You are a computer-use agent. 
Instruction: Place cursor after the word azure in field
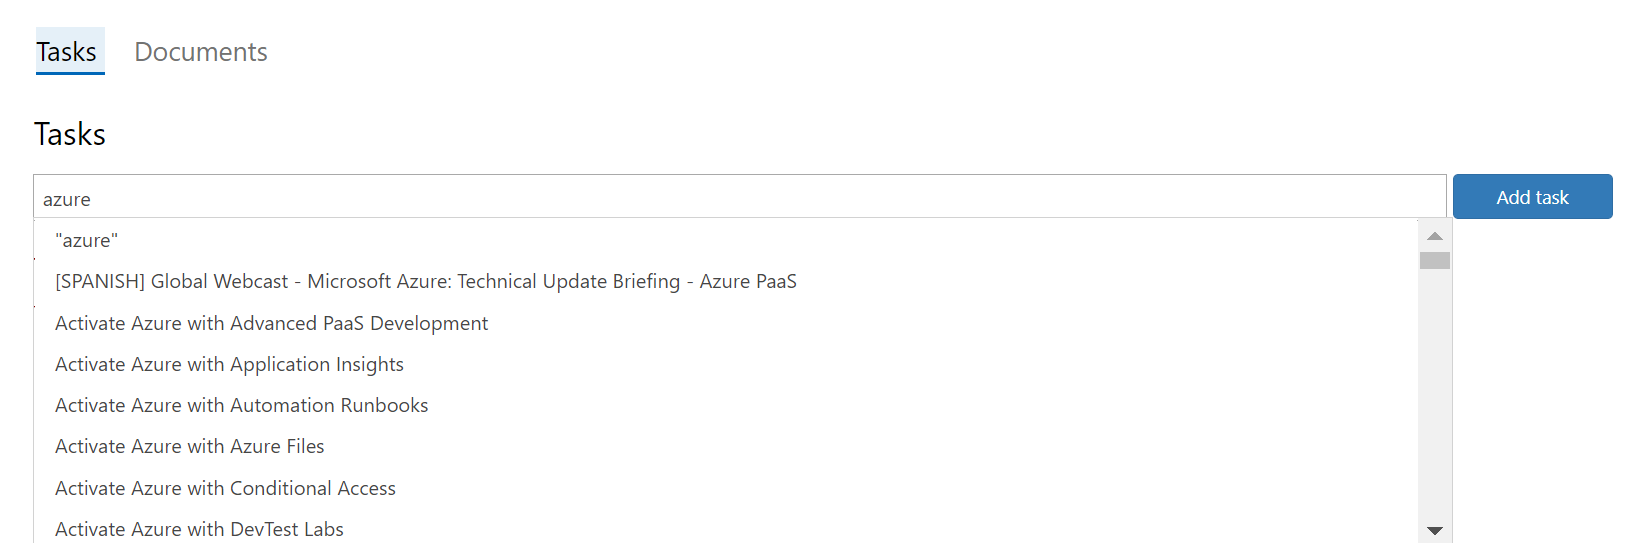click(x=92, y=199)
